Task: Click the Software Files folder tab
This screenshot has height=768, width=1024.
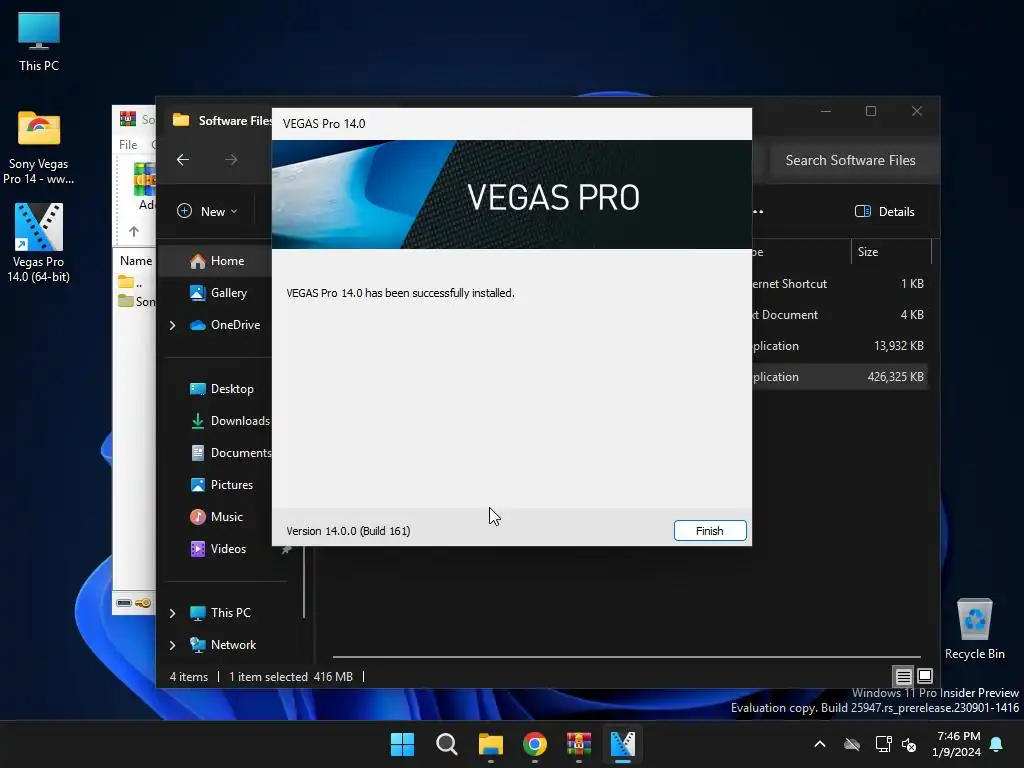Action: (222, 120)
